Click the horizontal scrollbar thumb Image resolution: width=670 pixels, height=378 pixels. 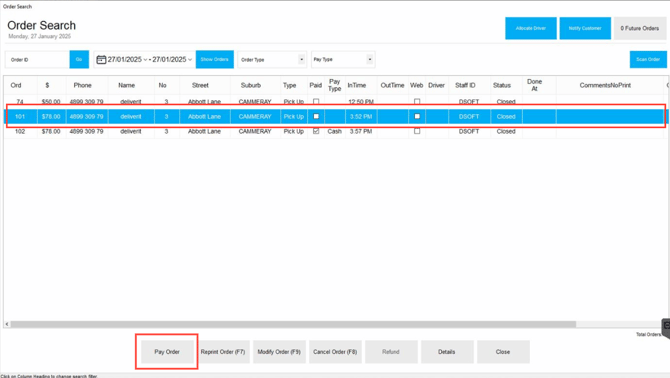[x=293, y=324]
